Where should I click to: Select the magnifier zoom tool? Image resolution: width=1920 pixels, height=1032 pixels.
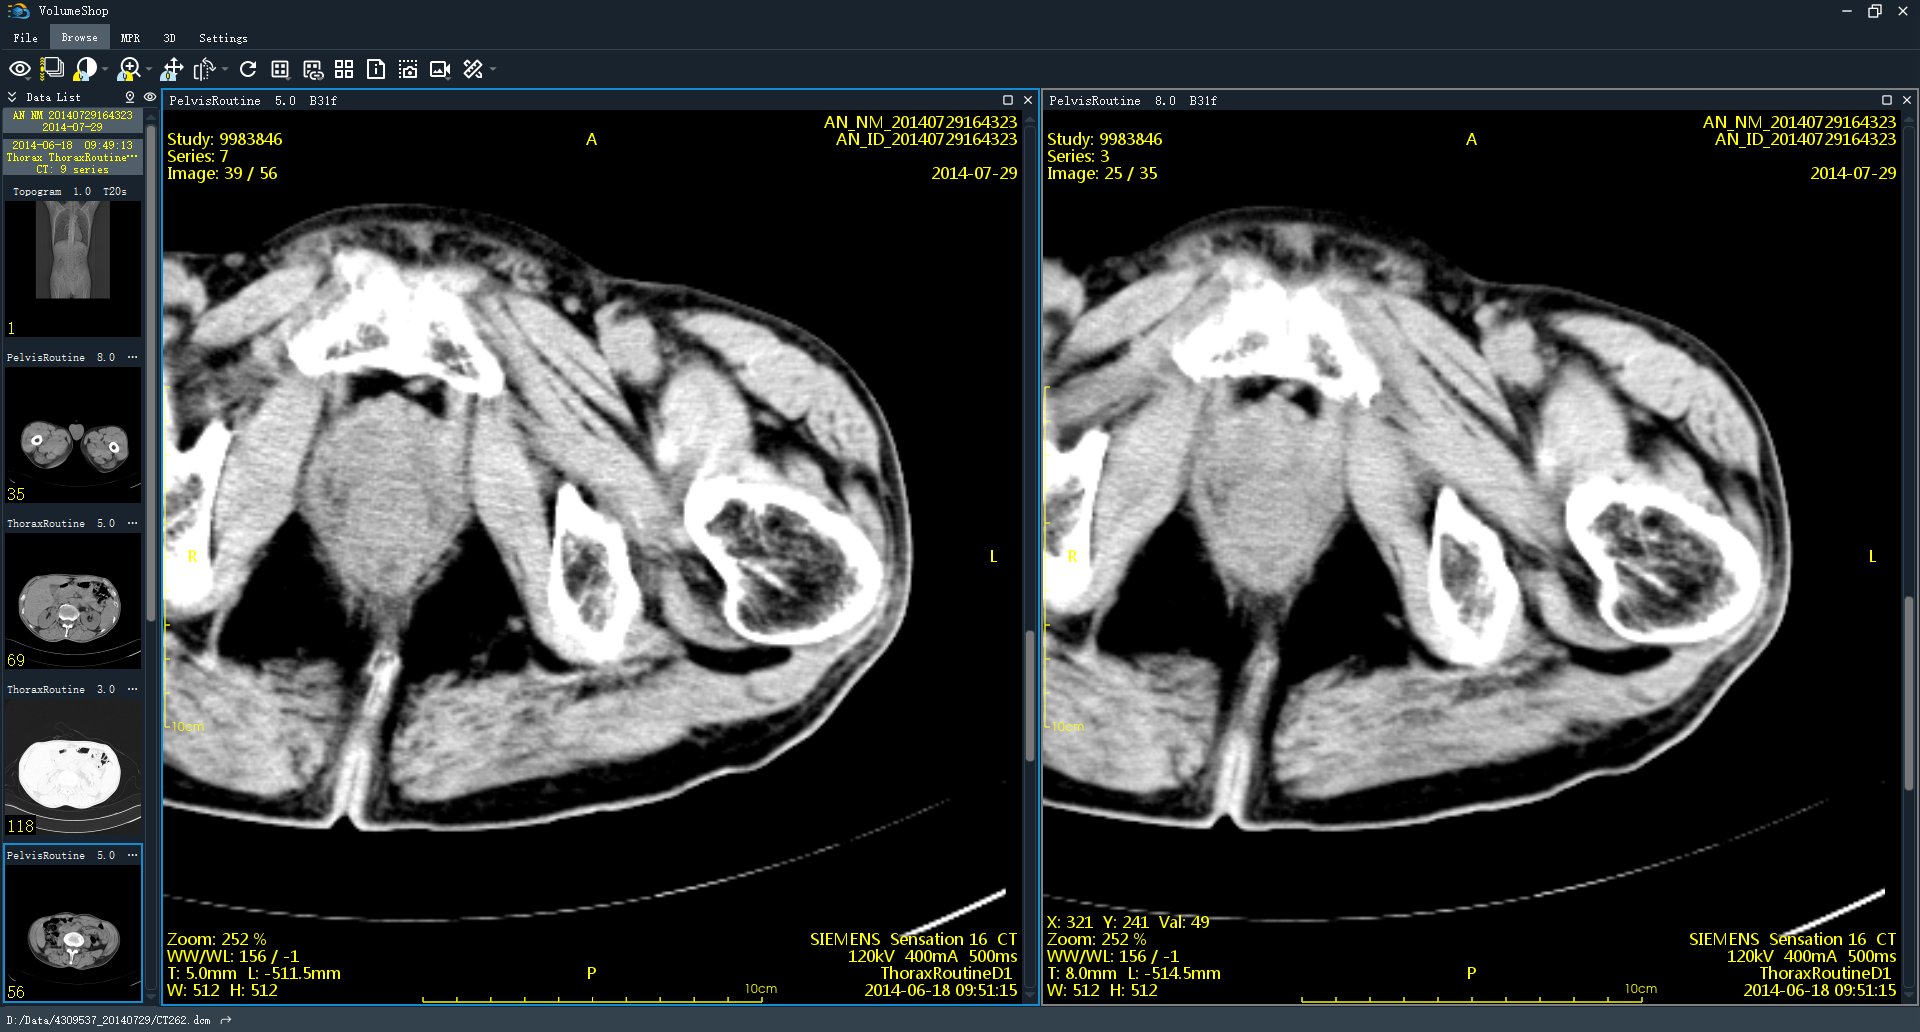[129, 69]
